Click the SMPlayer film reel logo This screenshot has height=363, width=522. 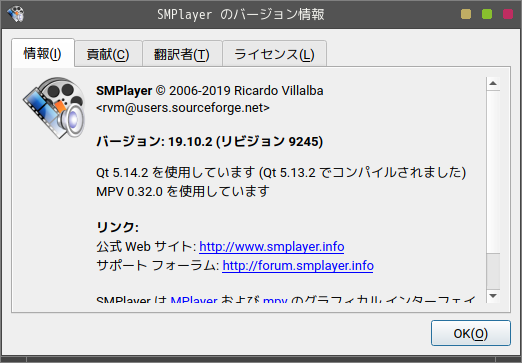[54, 107]
